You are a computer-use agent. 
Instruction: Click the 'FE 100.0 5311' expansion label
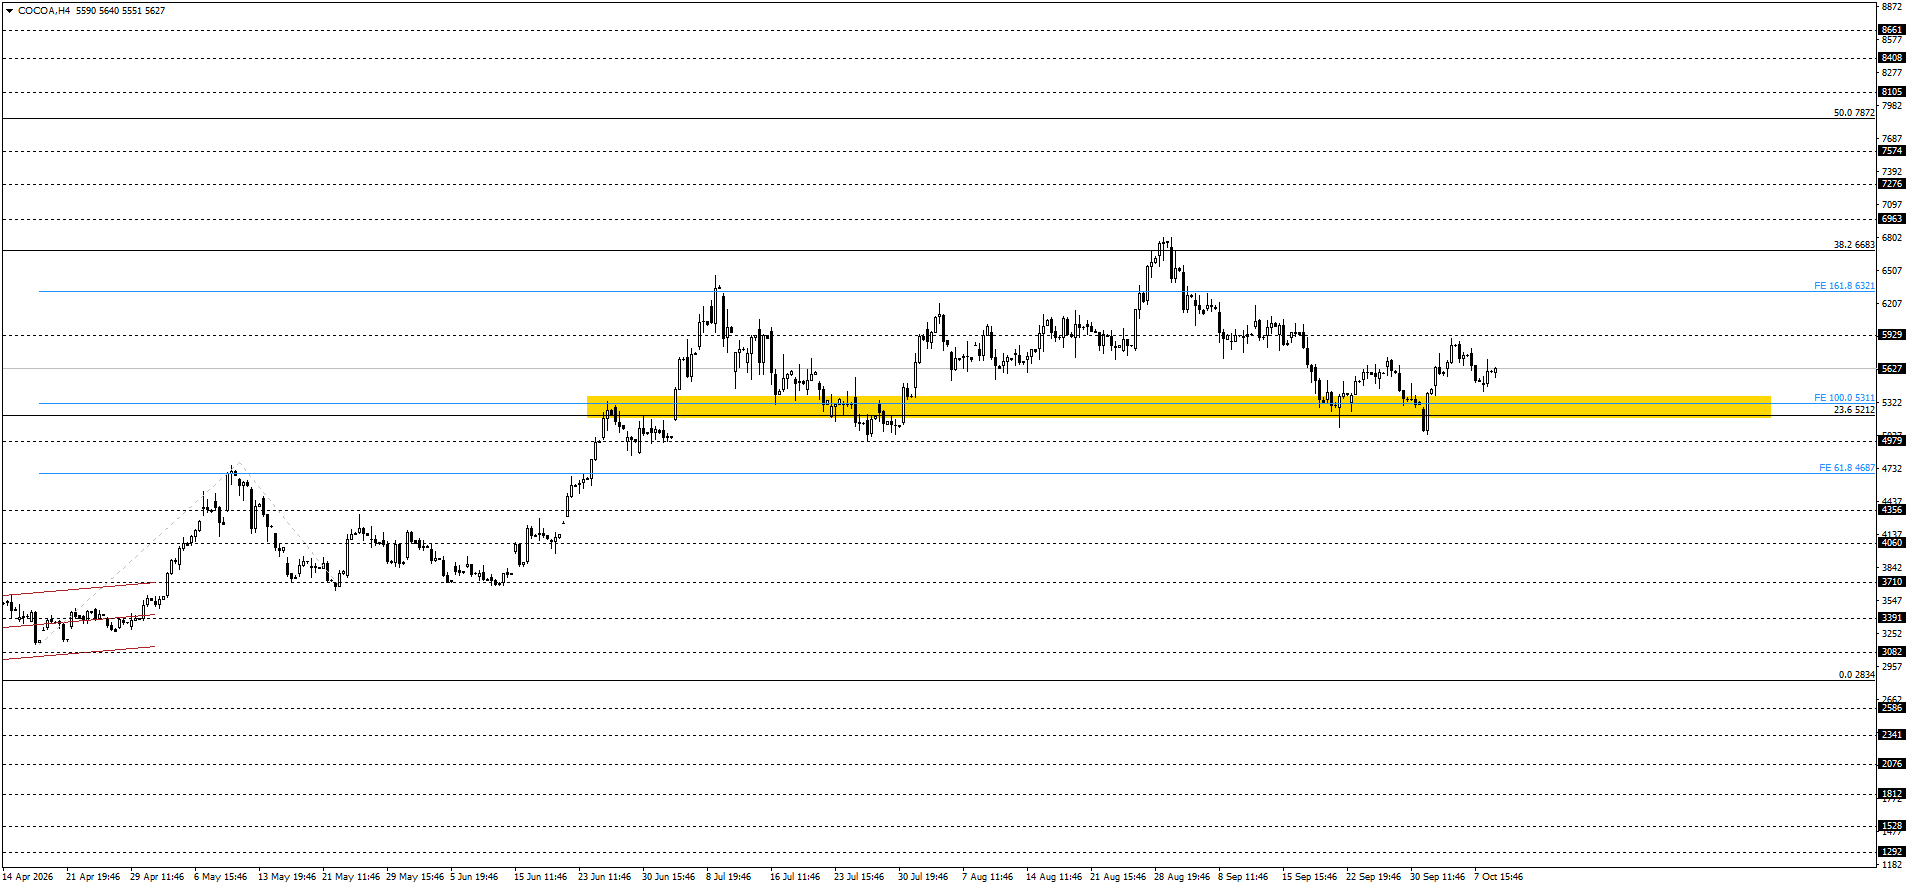[x=1844, y=398]
